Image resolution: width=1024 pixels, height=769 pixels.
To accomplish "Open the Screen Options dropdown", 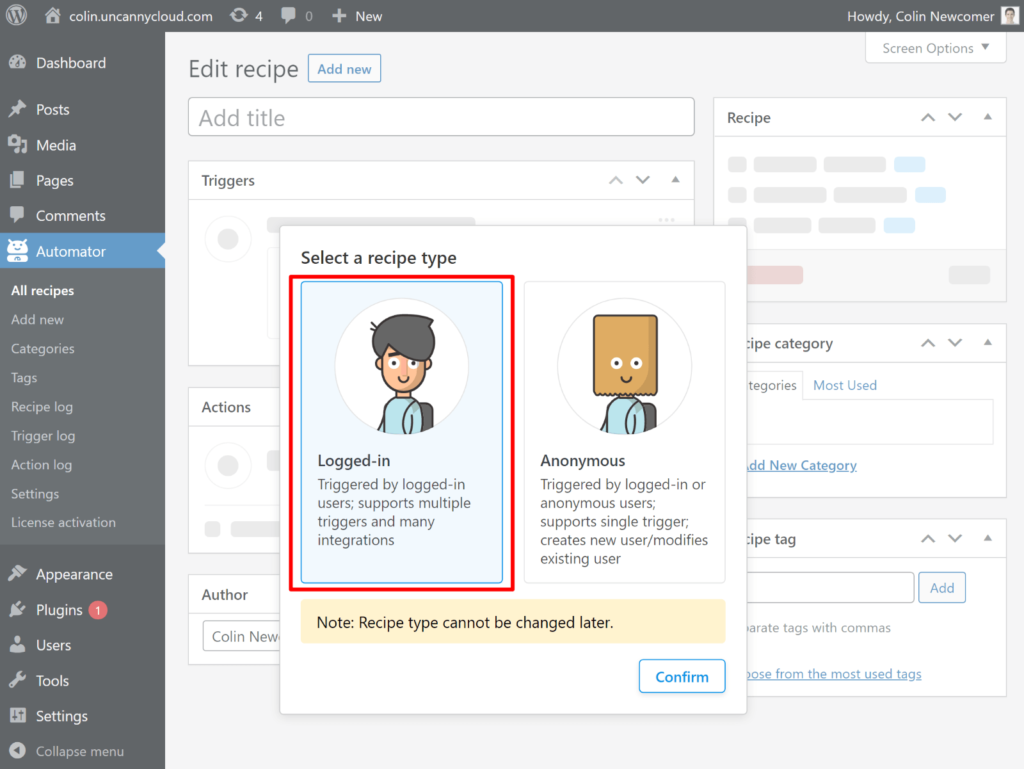I will tap(935, 48).
